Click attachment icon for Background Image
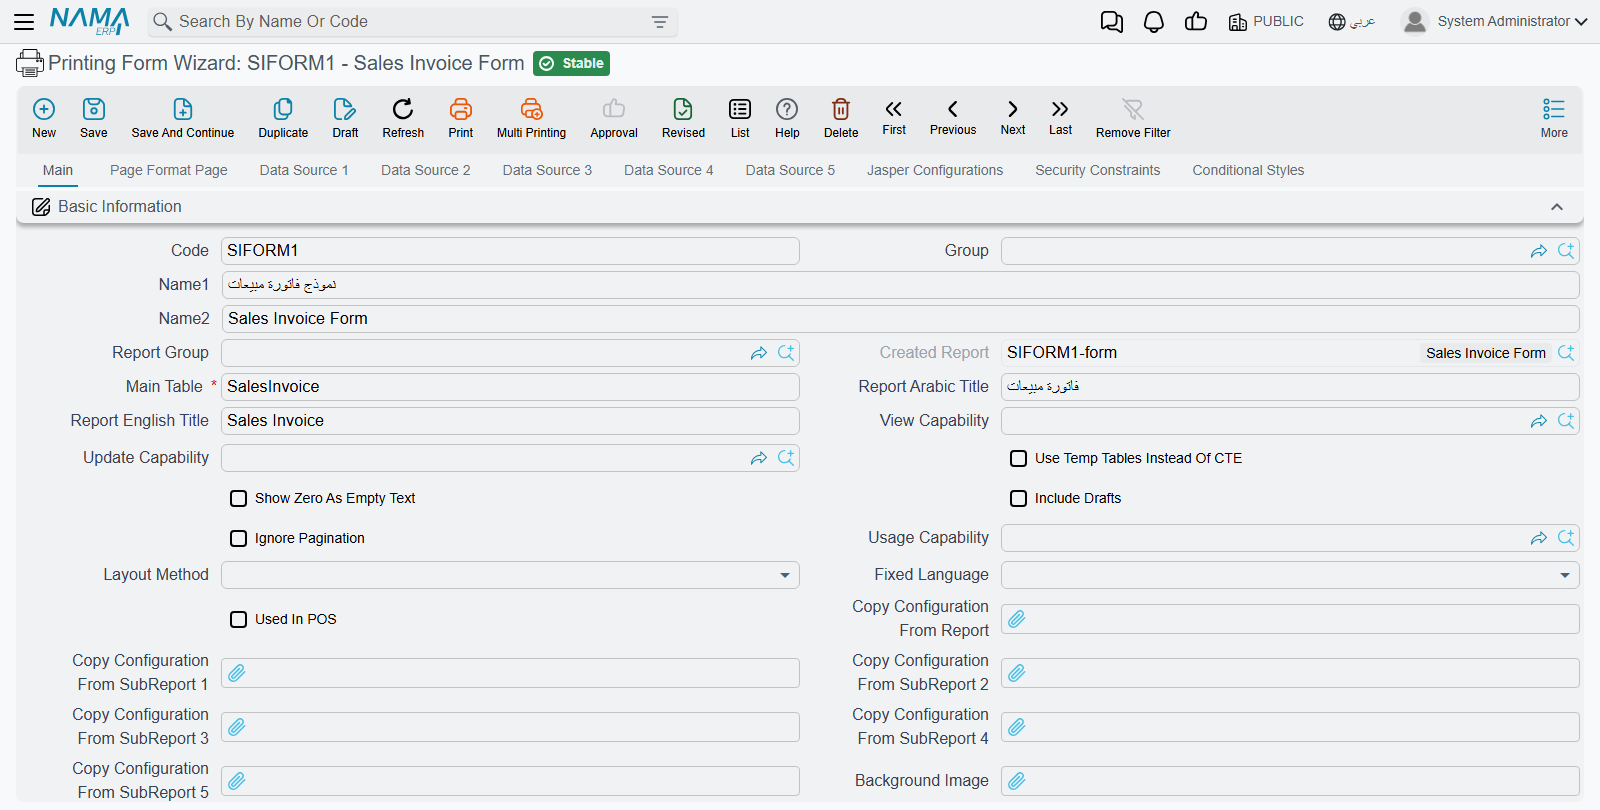Image resolution: width=1600 pixels, height=810 pixels. pyautogui.click(x=1017, y=781)
